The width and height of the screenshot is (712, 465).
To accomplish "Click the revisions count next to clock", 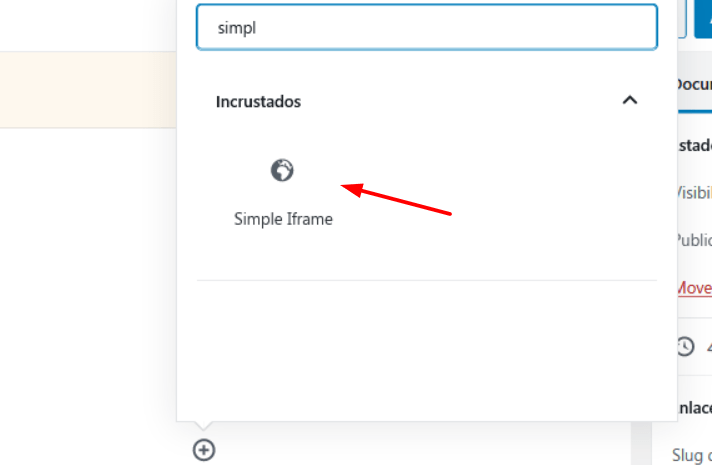I will tap(709, 347).
